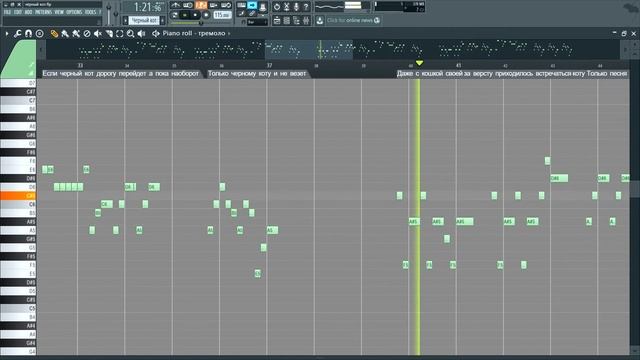The width and height of the screenshot is (640, 360).
Task: Toggle the metronome button
Action: (176, 5)
